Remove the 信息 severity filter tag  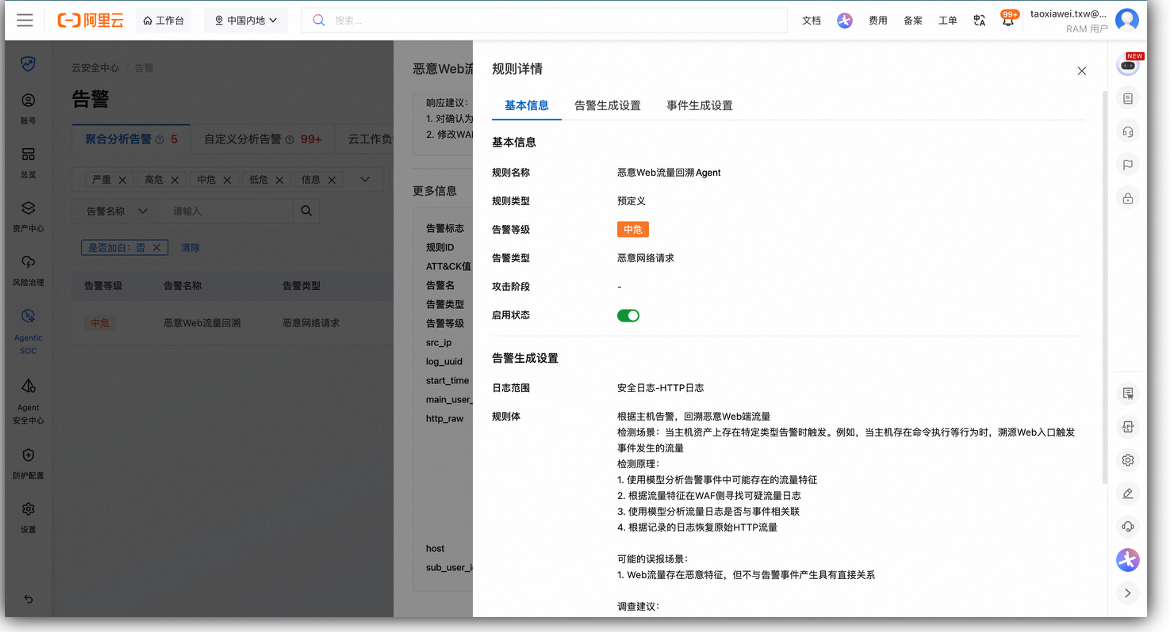coord(331,180)
